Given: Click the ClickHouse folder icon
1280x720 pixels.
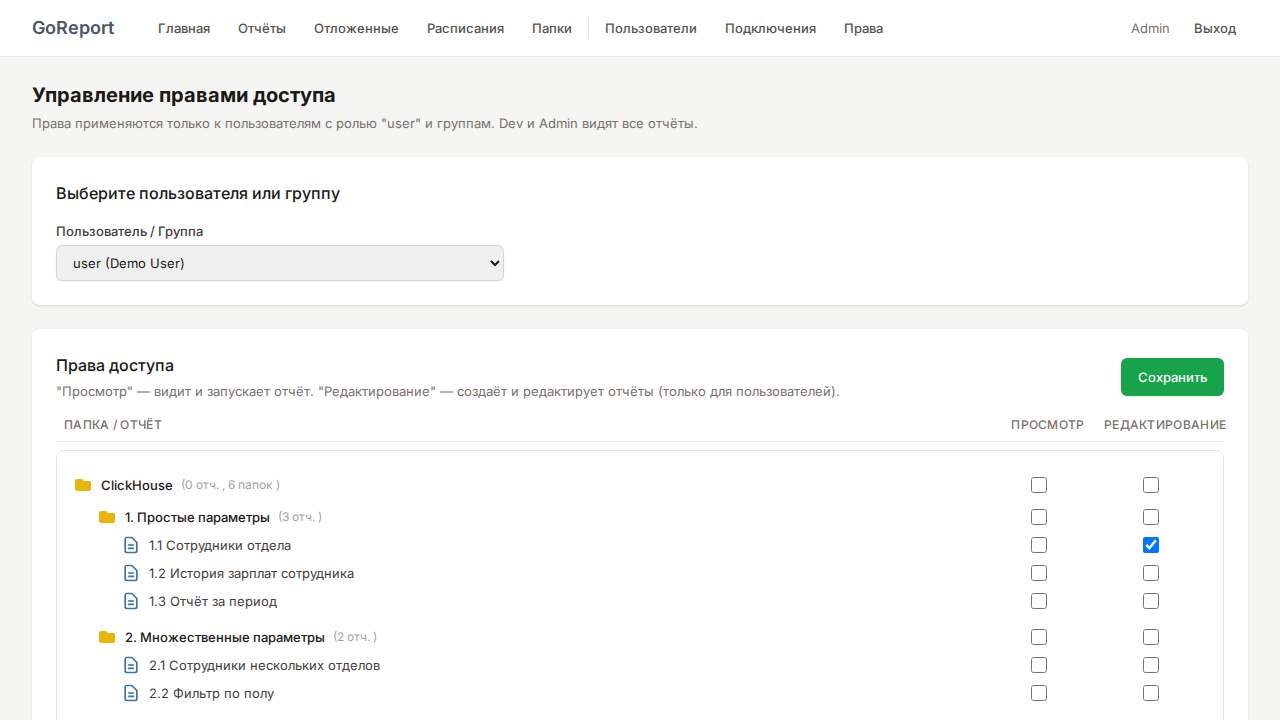Looking at the screenshot, I should pos(83,486).
